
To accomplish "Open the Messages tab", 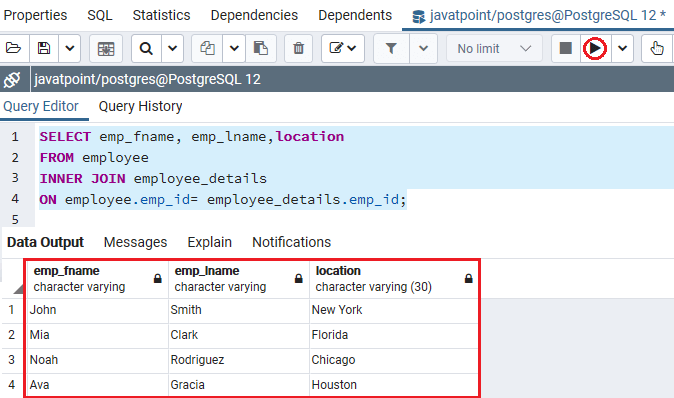I will click(x=135, y=242).
